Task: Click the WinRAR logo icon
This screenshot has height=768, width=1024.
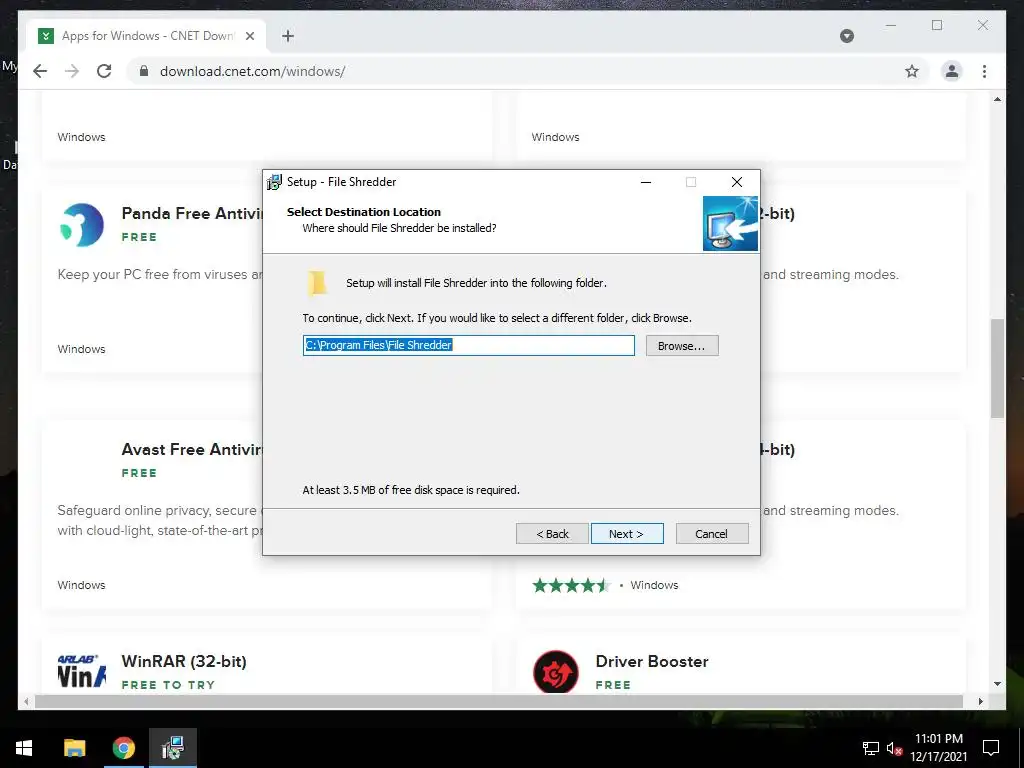Action: [82, 672]
